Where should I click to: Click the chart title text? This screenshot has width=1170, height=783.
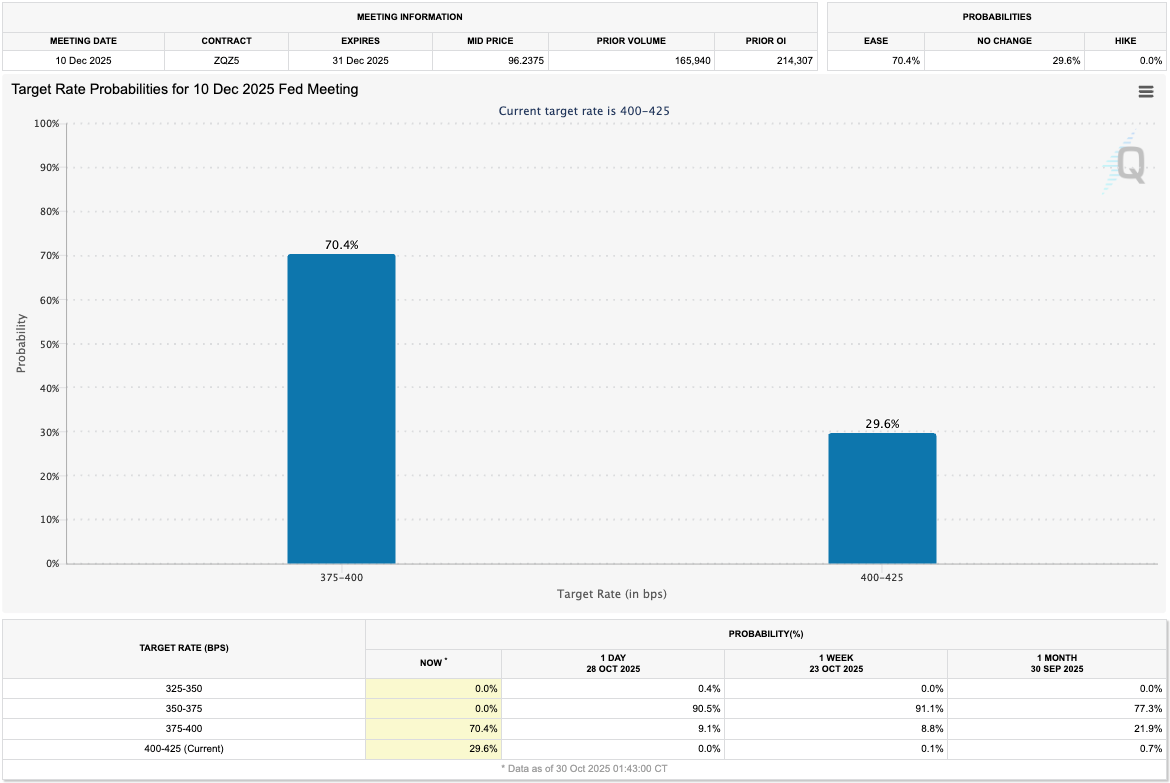tap(180, 90)
